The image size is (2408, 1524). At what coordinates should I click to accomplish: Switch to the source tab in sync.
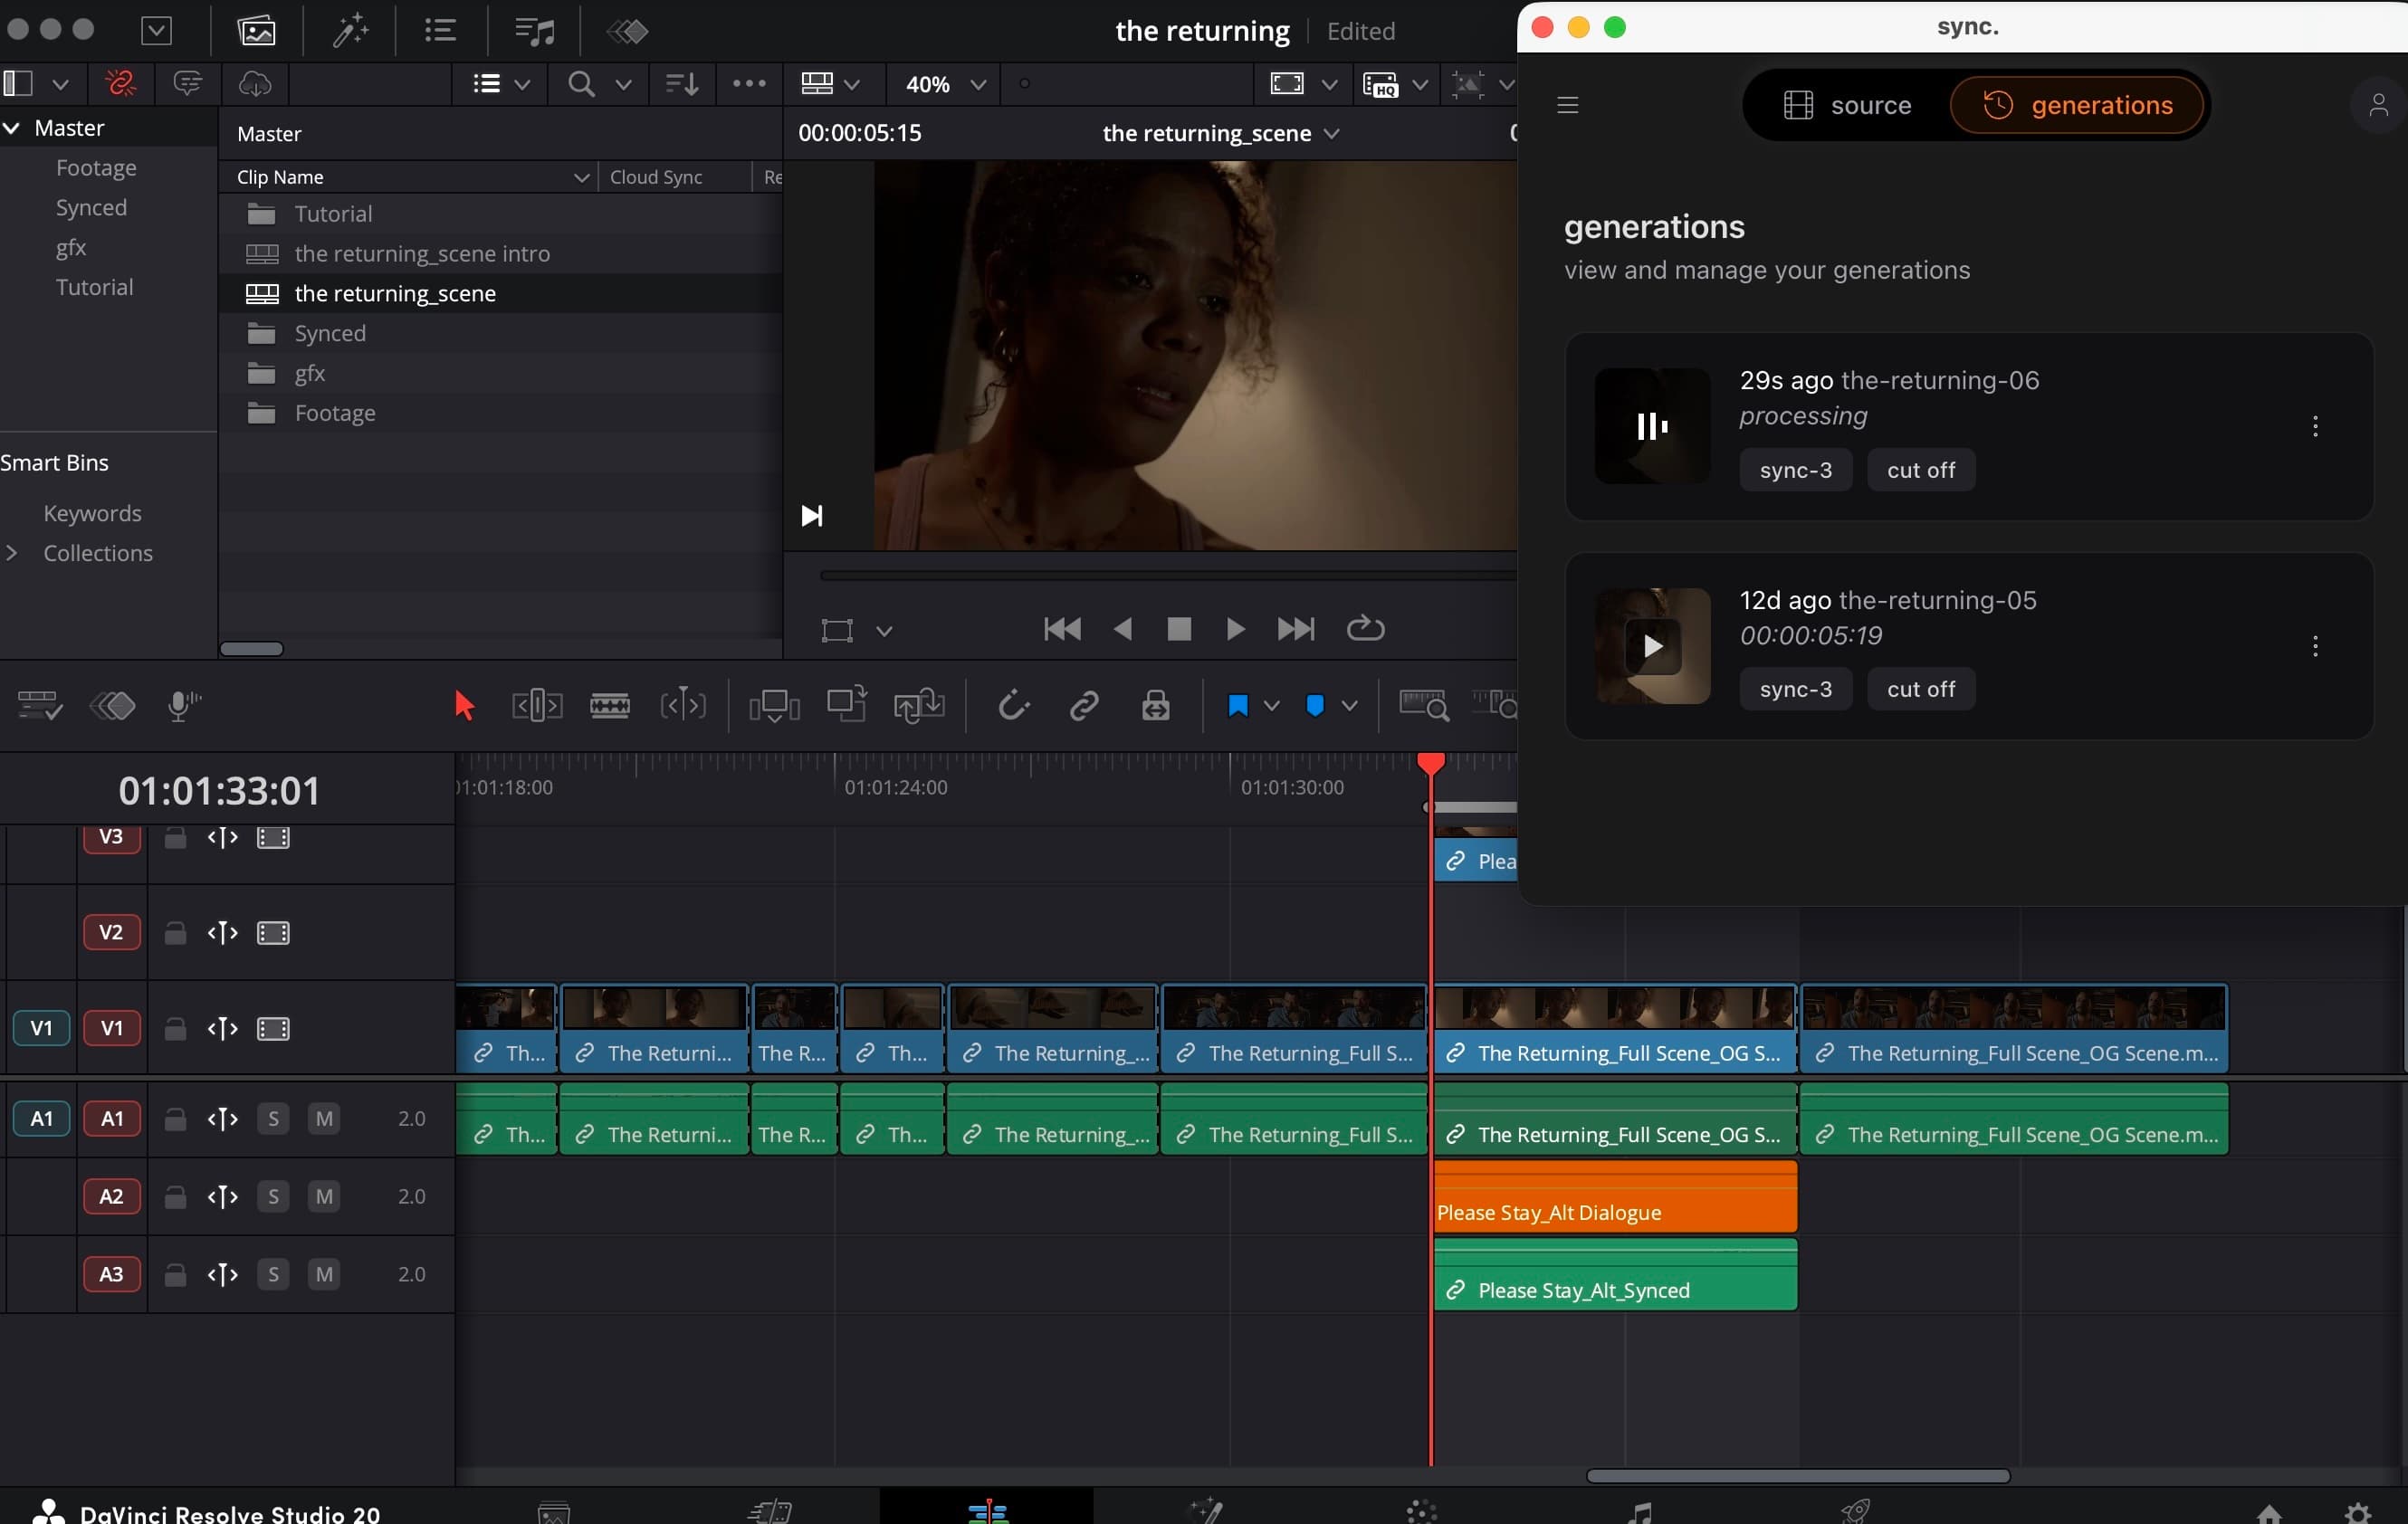(1847, 105)
